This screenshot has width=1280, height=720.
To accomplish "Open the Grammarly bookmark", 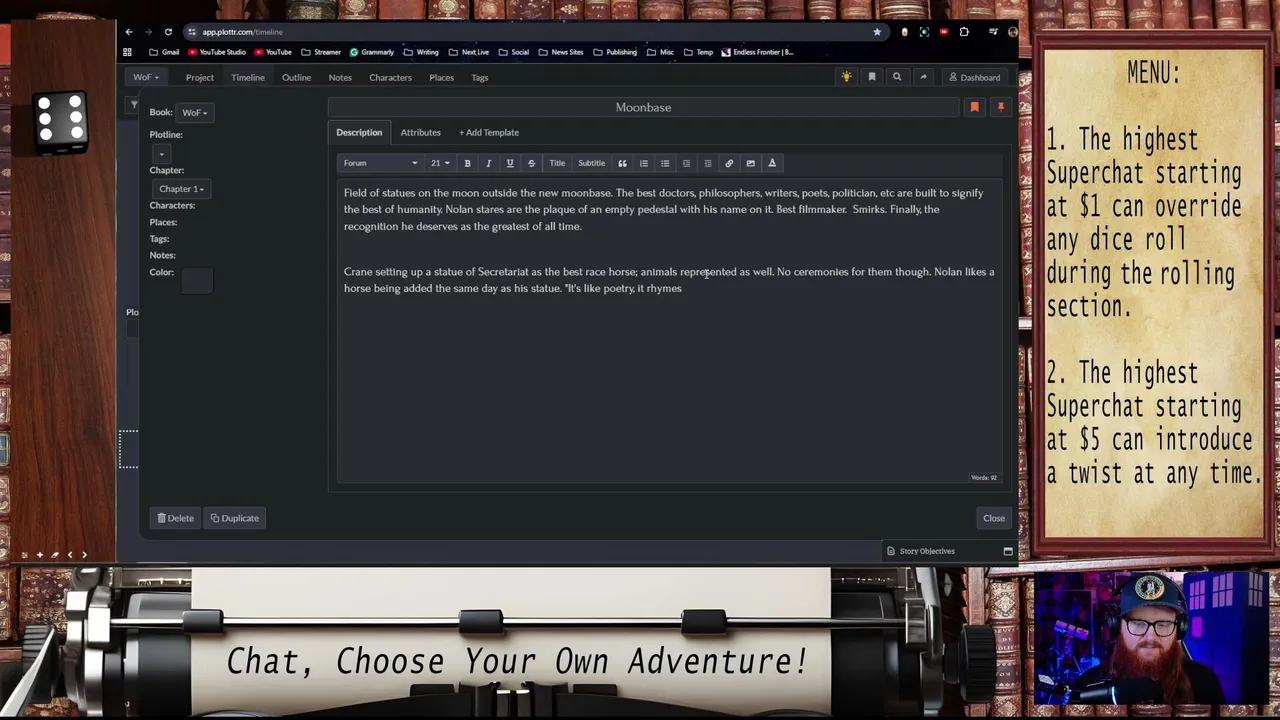I will (371, 52).
